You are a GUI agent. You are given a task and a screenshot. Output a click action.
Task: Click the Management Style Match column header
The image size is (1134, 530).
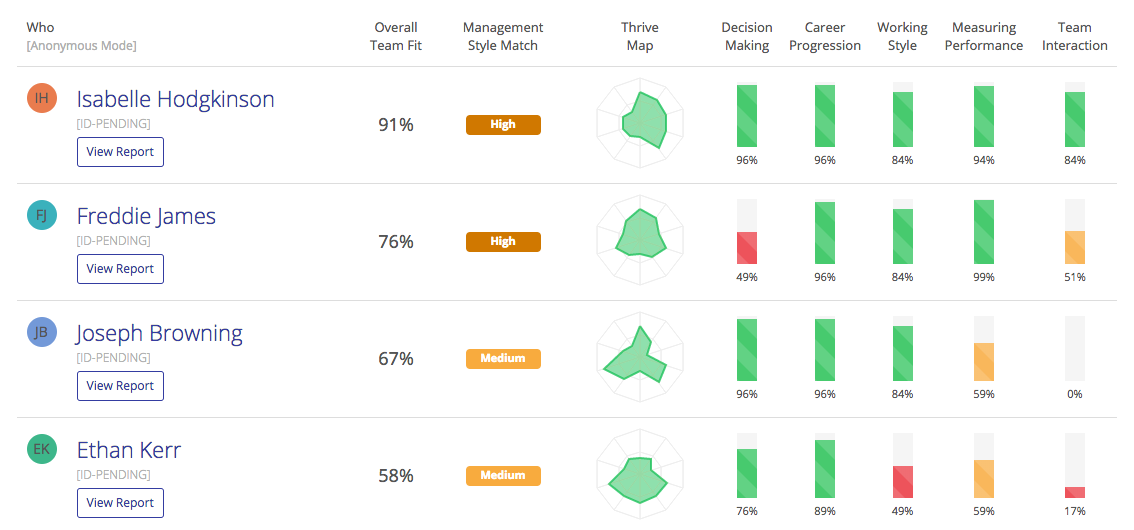point(503,36)
